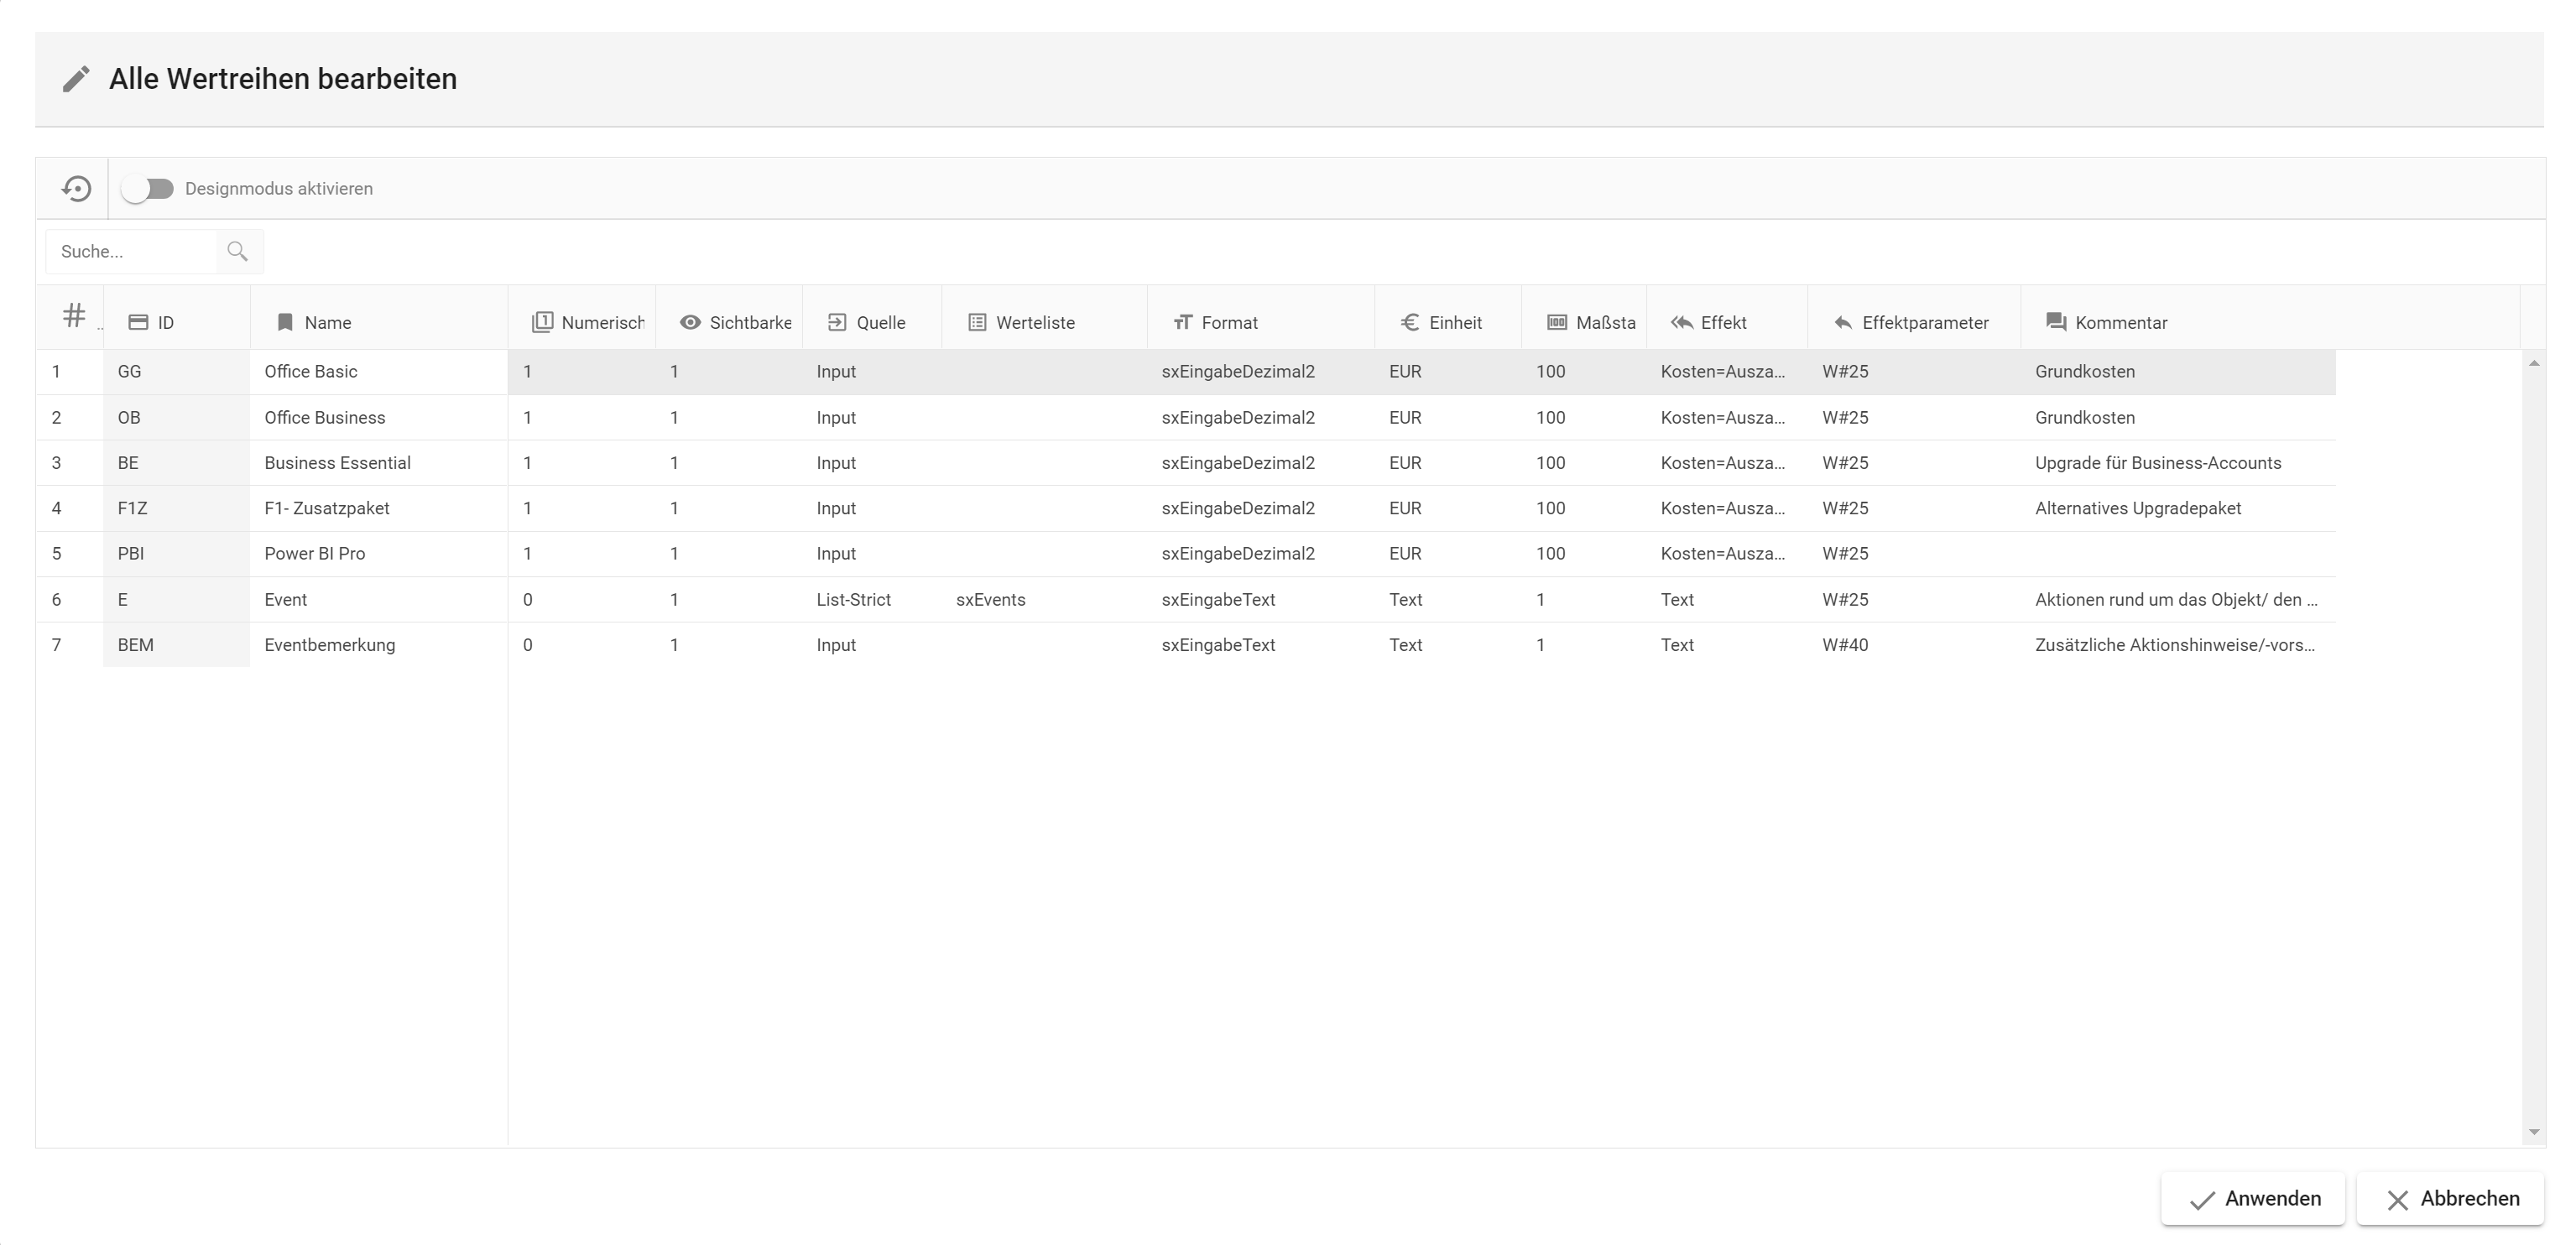Viewport: 2576px width, 1245px height.
Task: Click the Quelle column input icon
Action: click(x=837, y=322)
